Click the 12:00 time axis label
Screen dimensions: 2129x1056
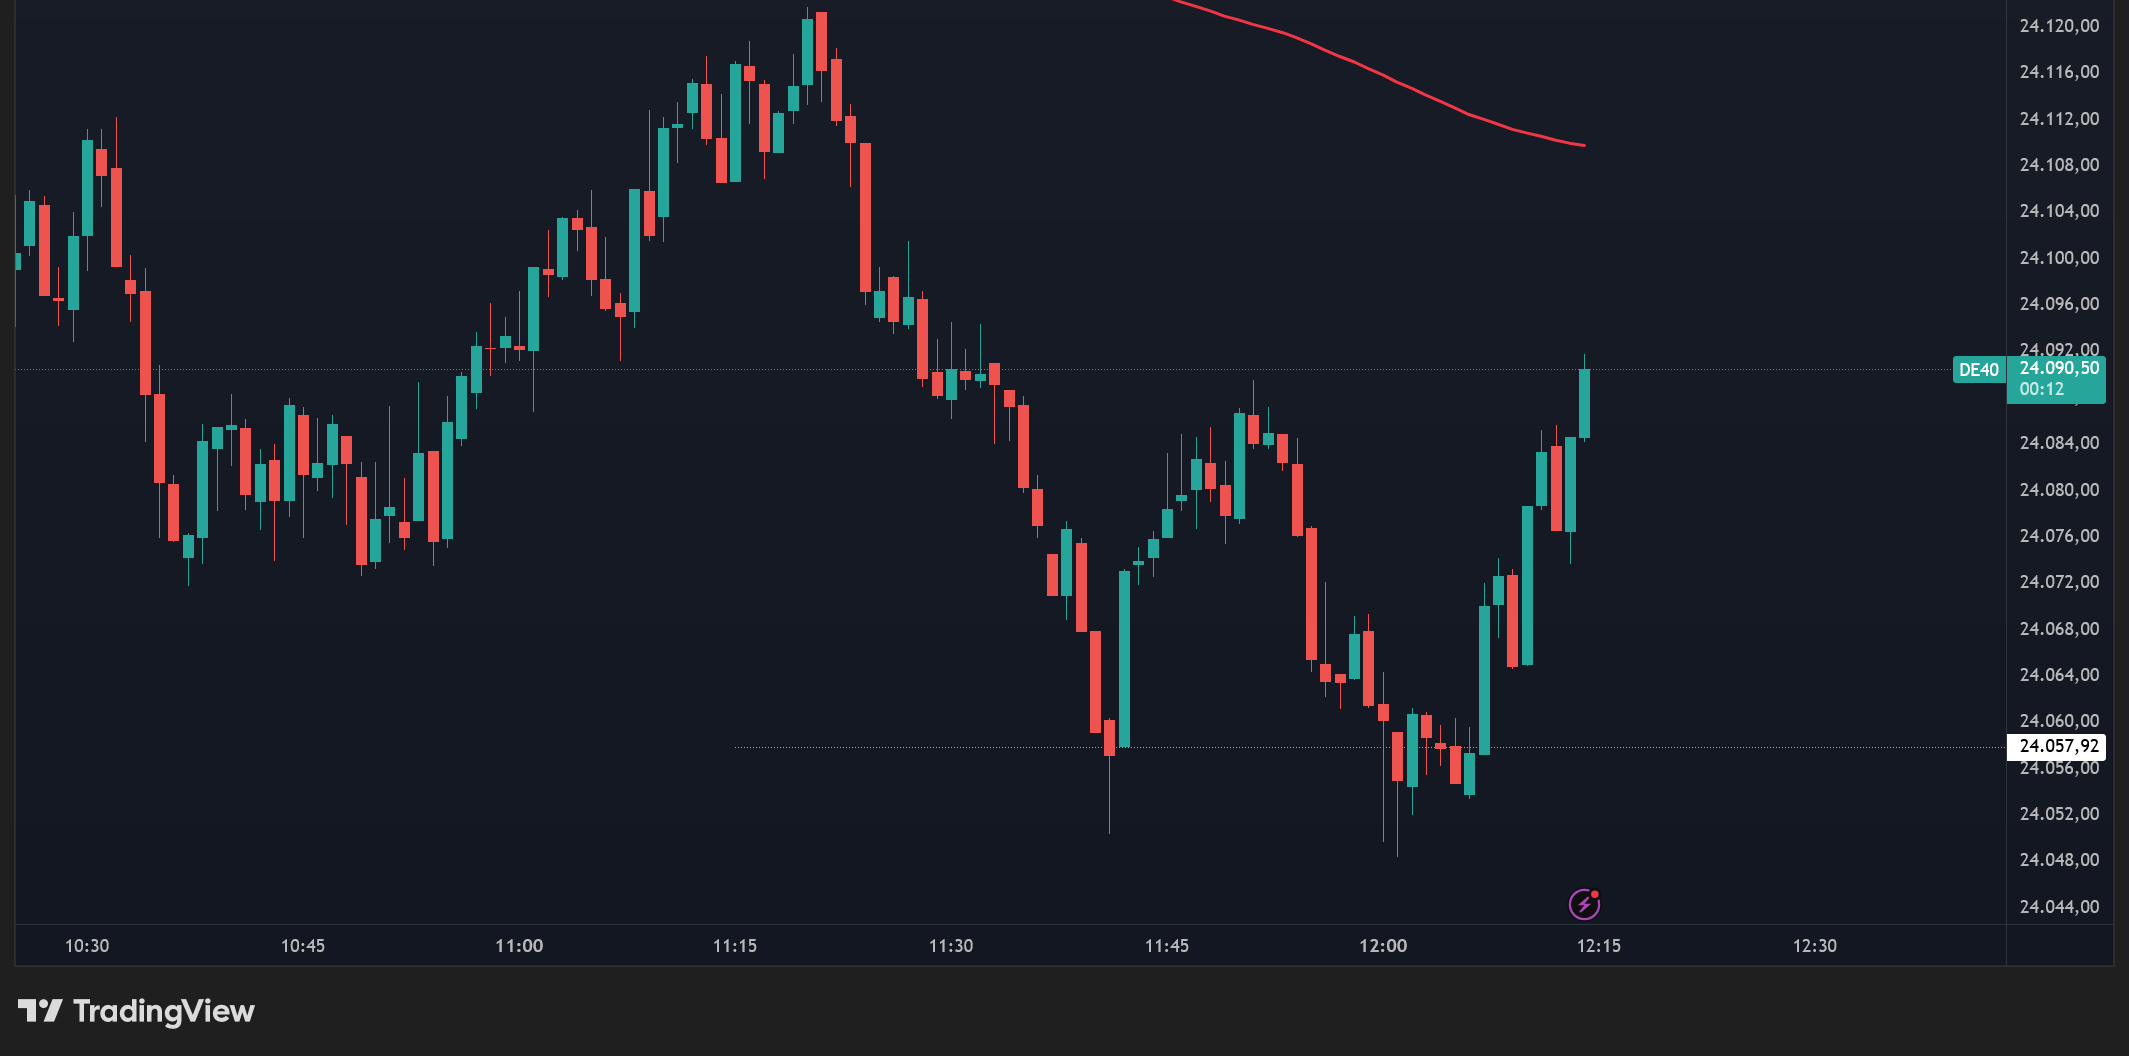(x=1383, y=946)
